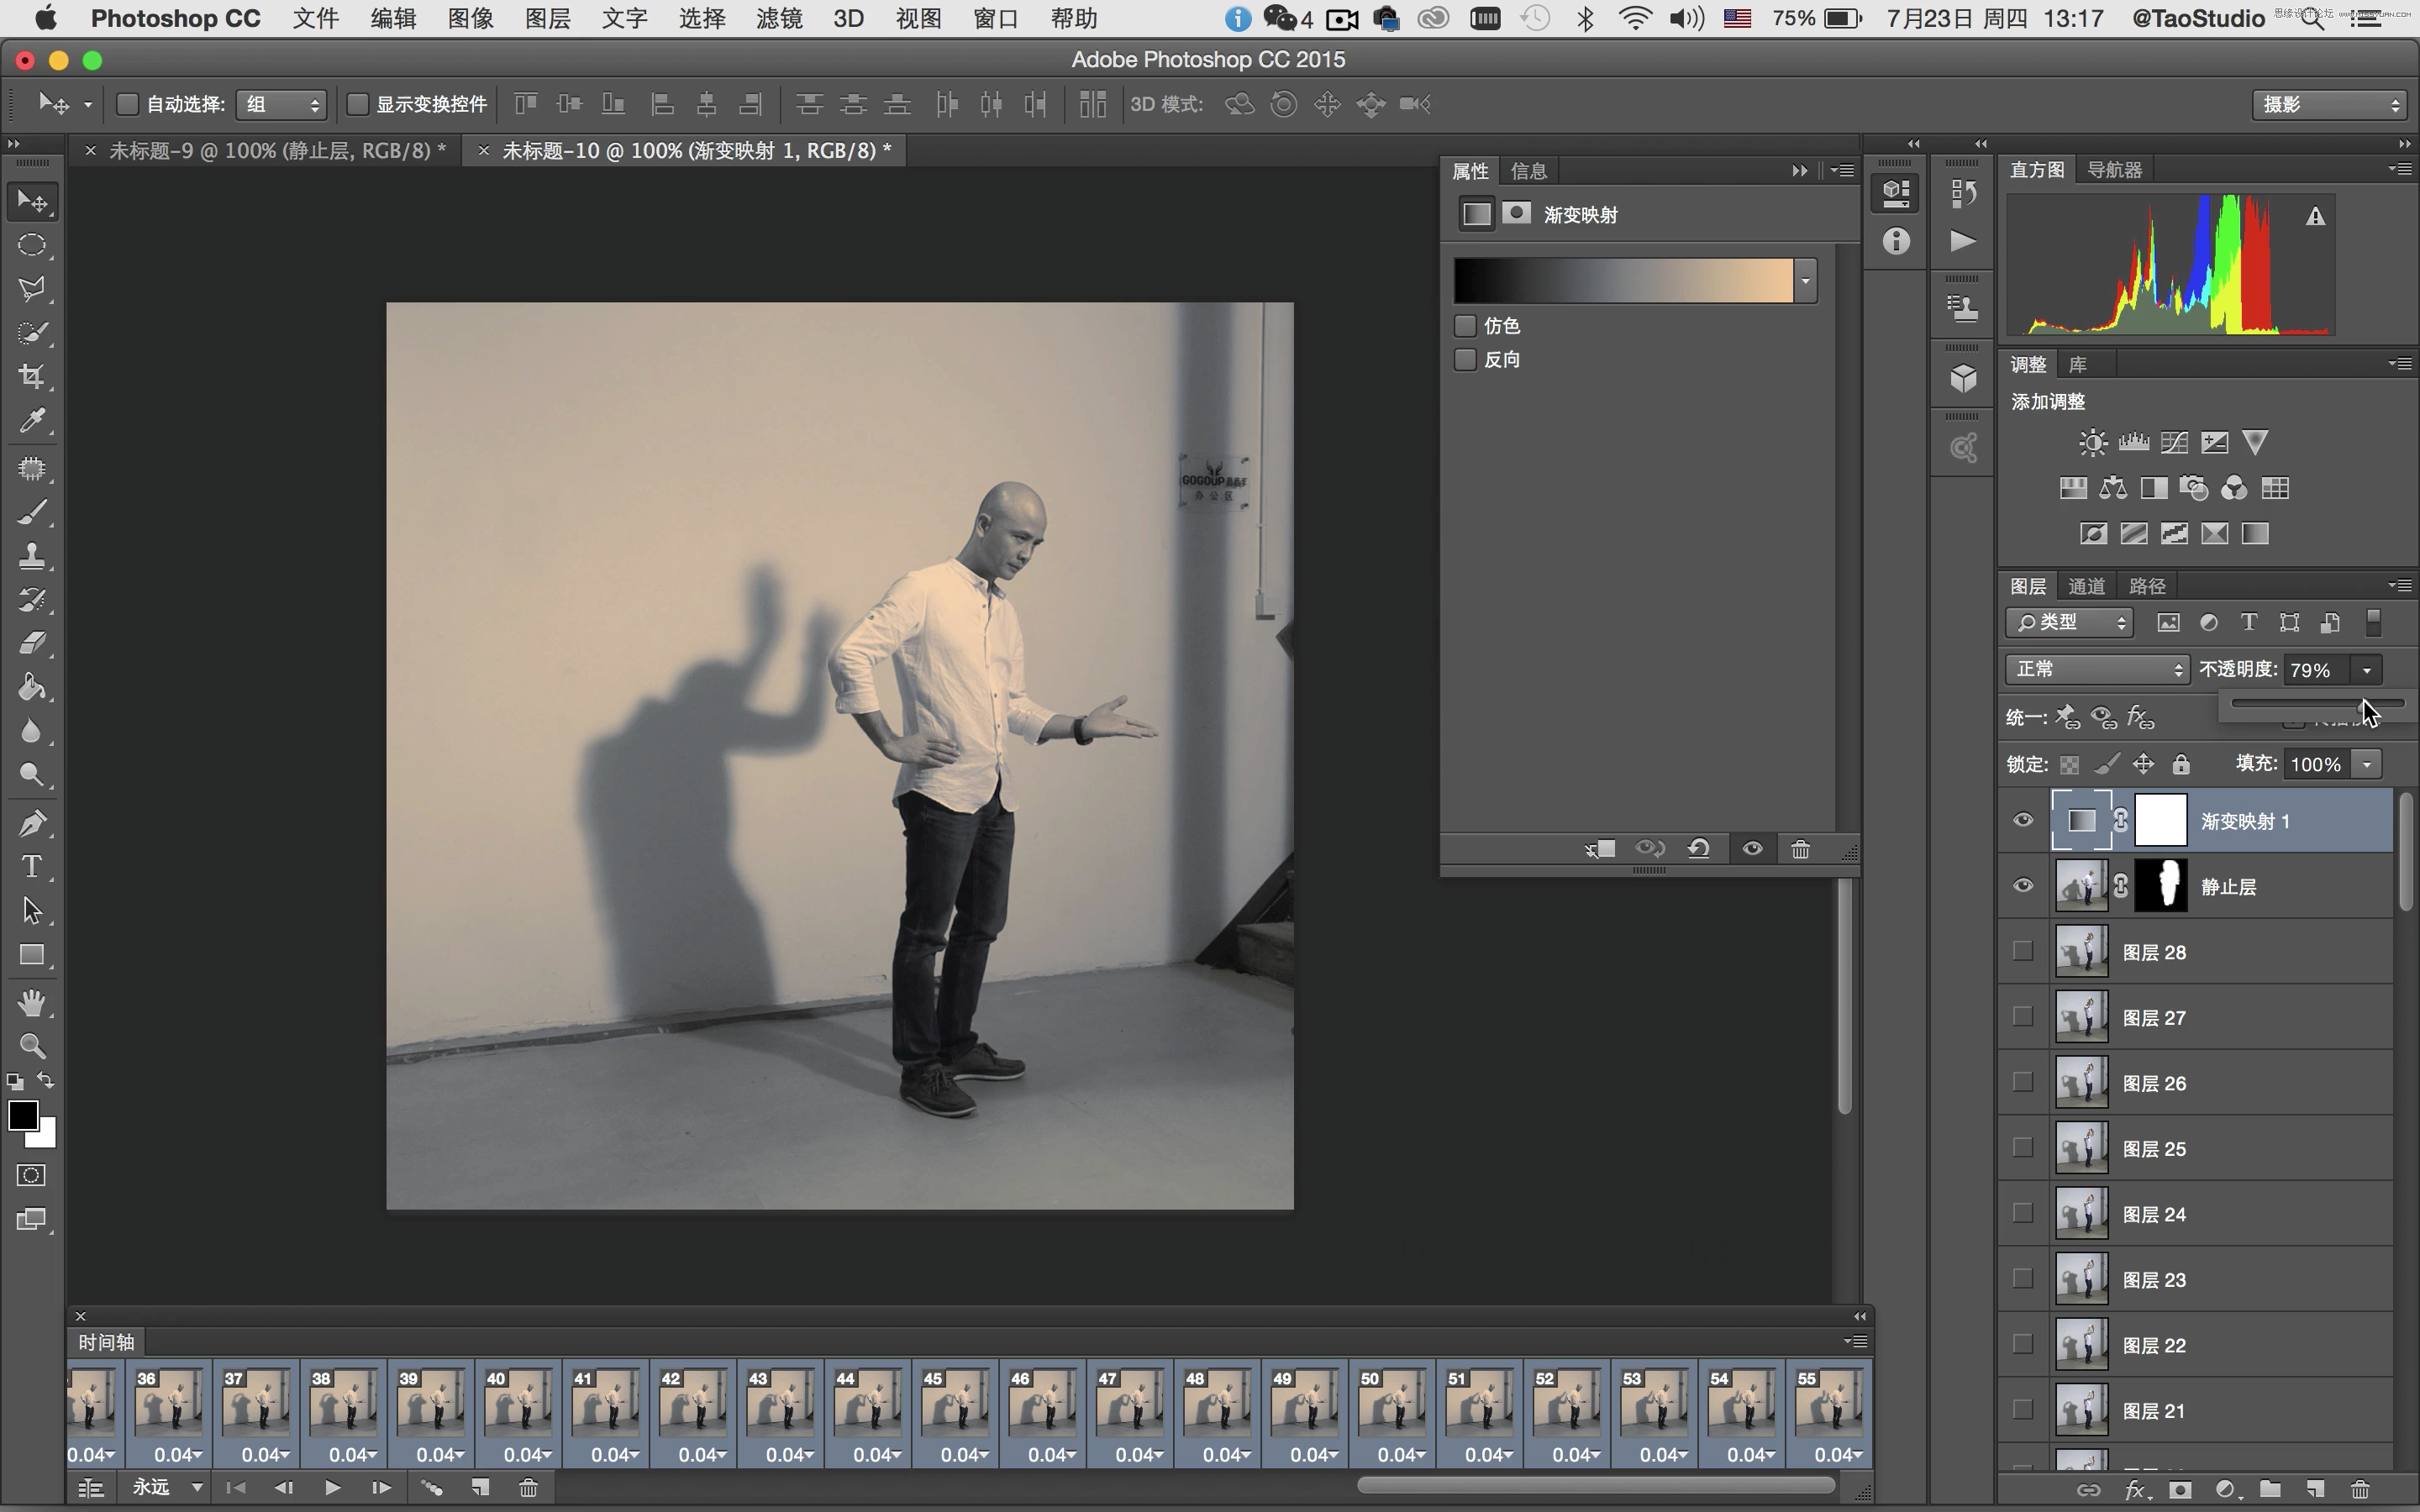This screenshot has width=2420, height=1512.
Task: Select the Move tool
Action: click(32, 200)
